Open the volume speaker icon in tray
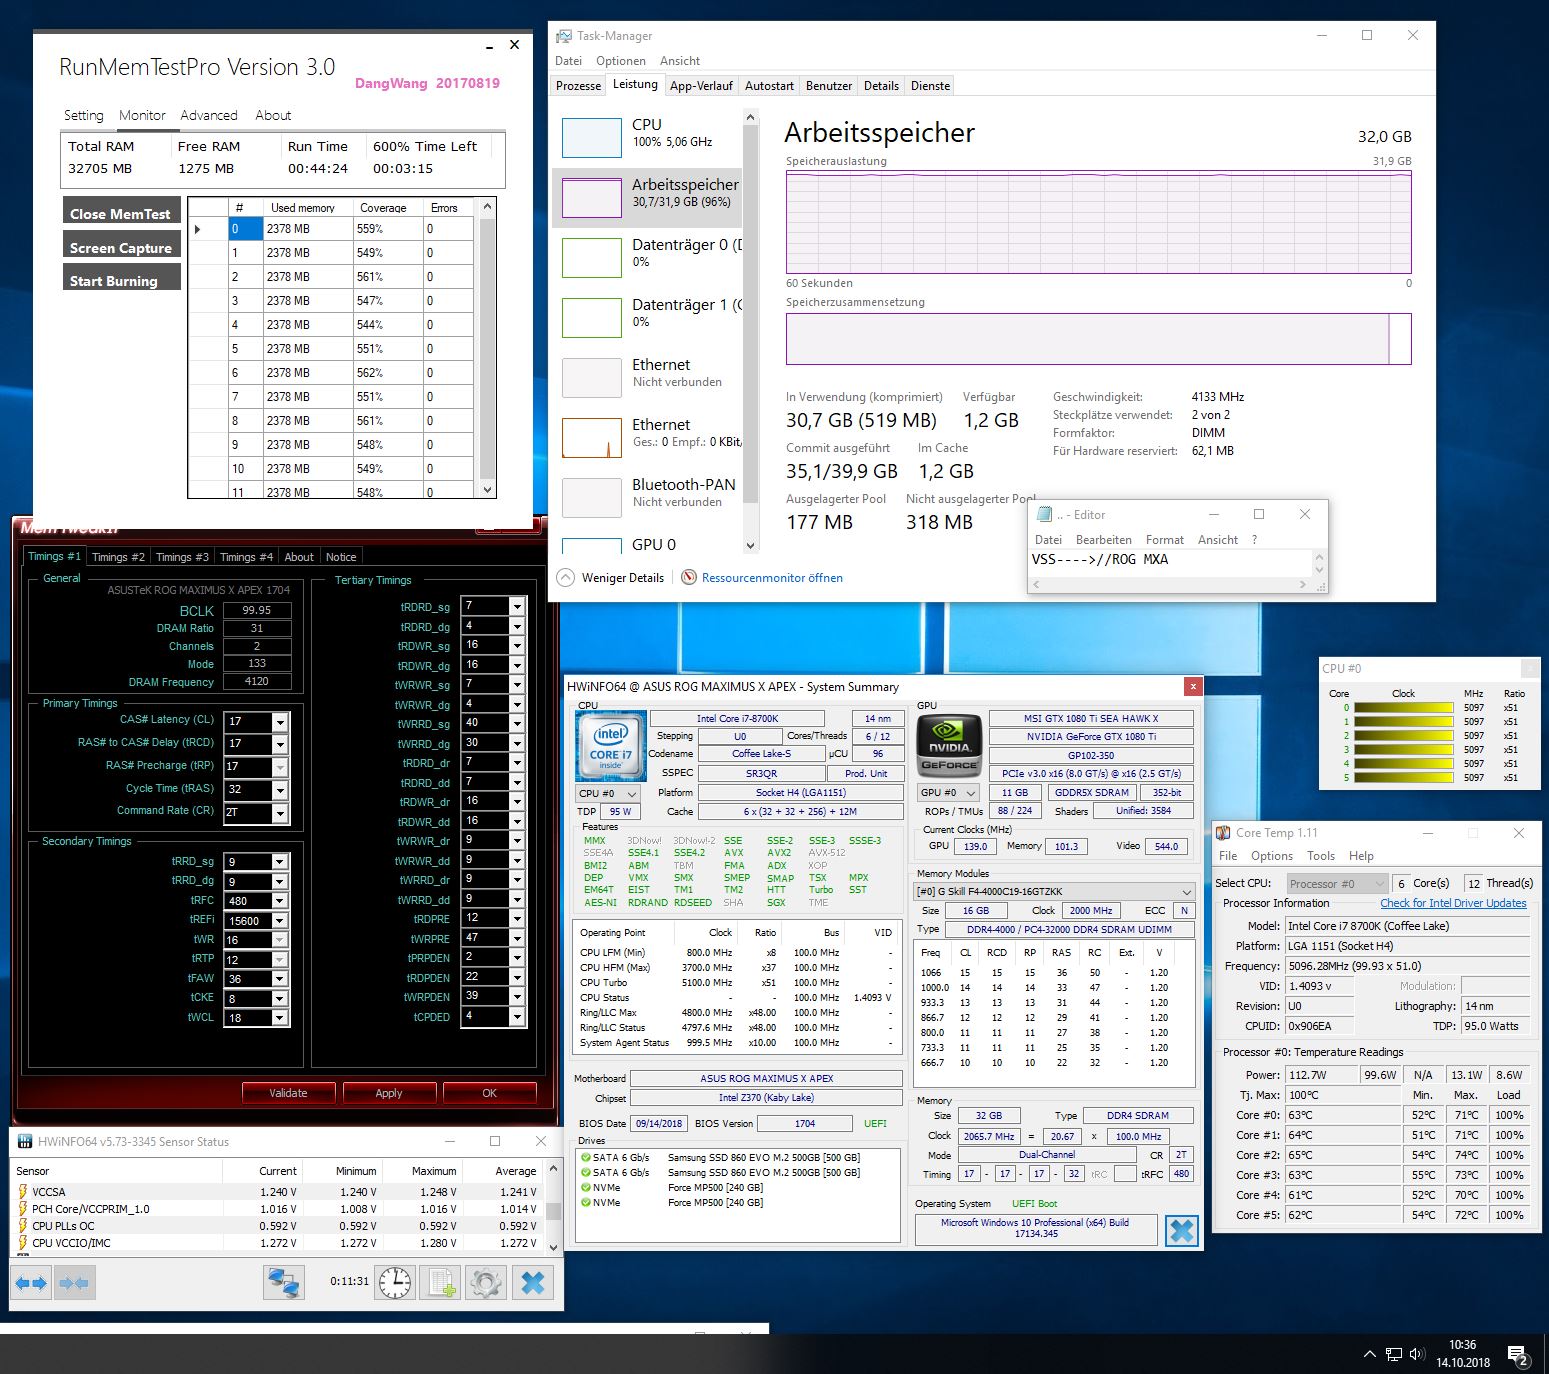1549x1374 pixels. pyautogui.click(x=1417, y=1354)
